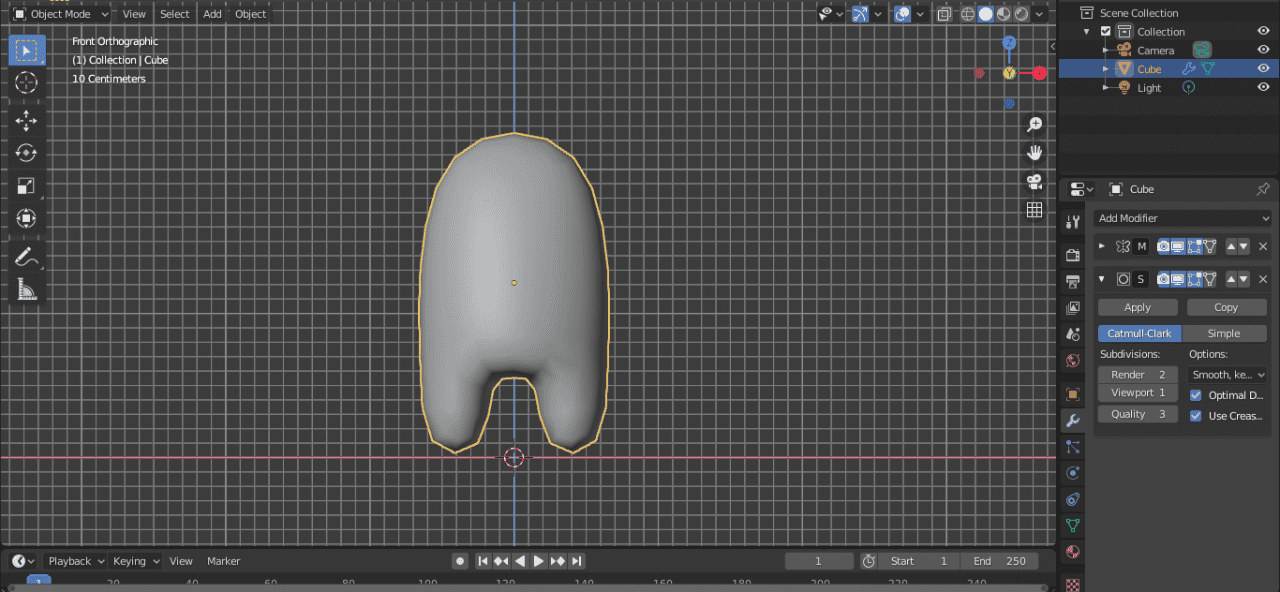
Task: Select the Rotate tool in the toolbar
Action: pos(26,152)
